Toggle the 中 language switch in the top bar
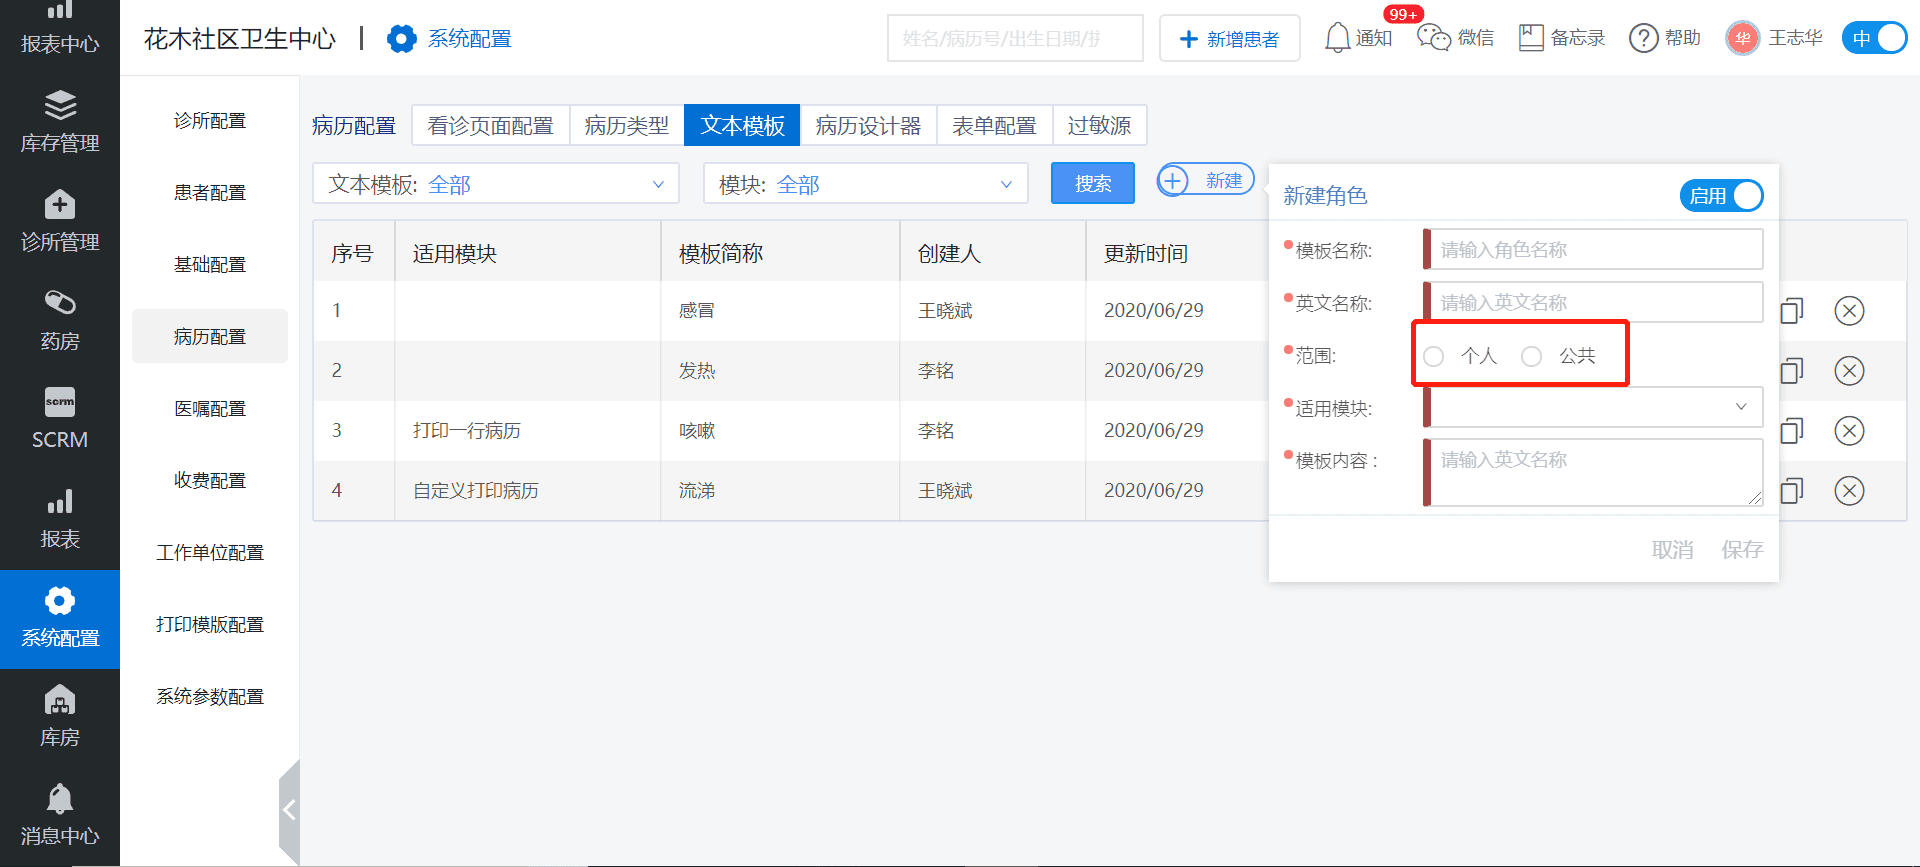Screen dimensions: 1920x867 (1874, 38)
